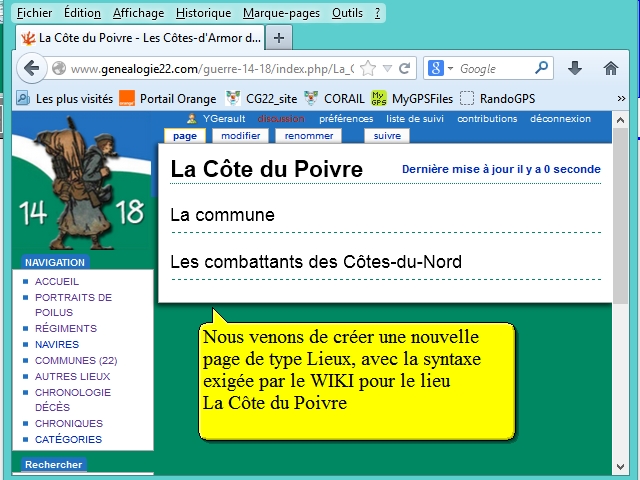Open the URL bar history dropdown arrow

(x=386, y=69)
